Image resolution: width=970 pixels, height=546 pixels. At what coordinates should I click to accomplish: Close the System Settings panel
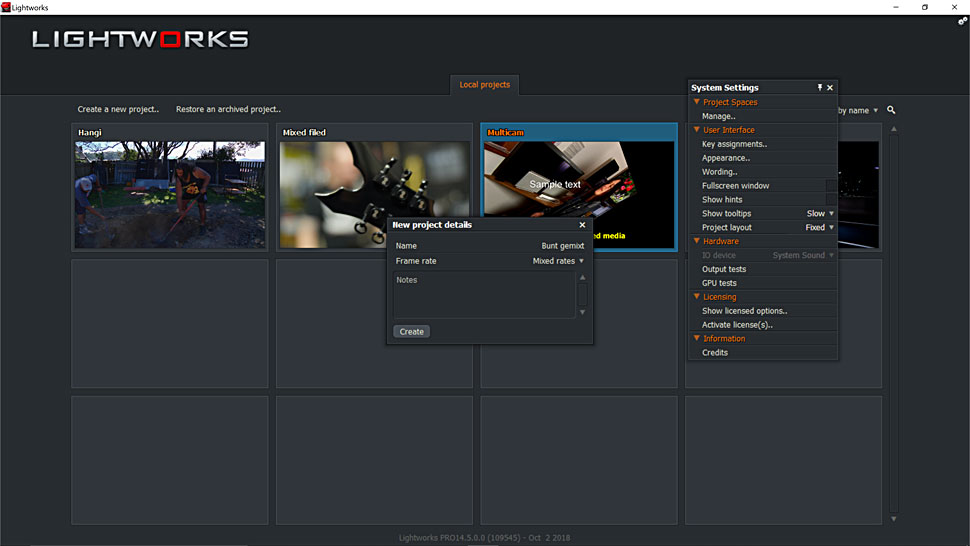830,88
